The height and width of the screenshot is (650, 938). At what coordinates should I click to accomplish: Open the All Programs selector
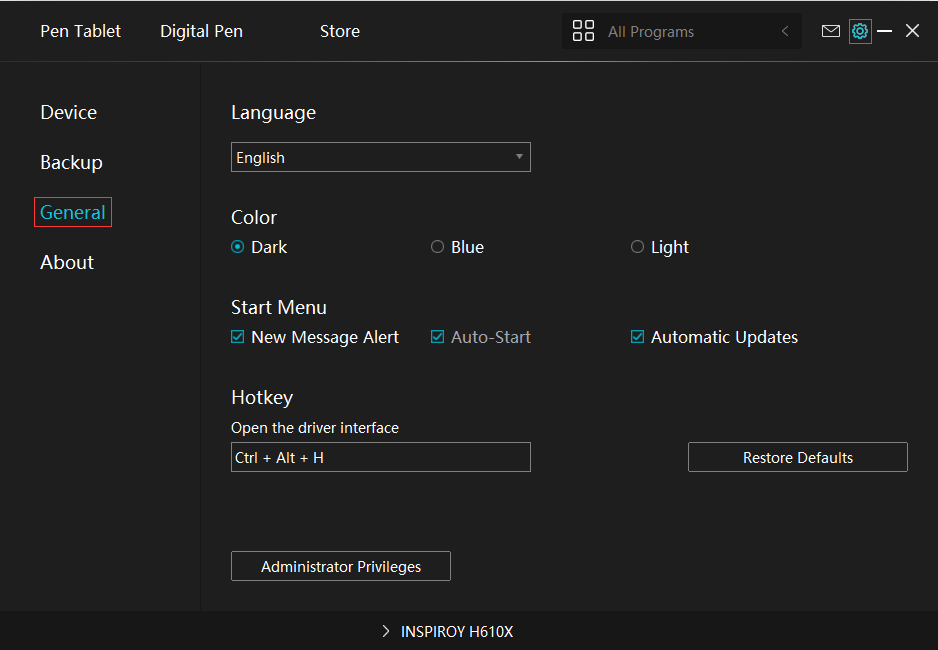click(x=680, y=32)
